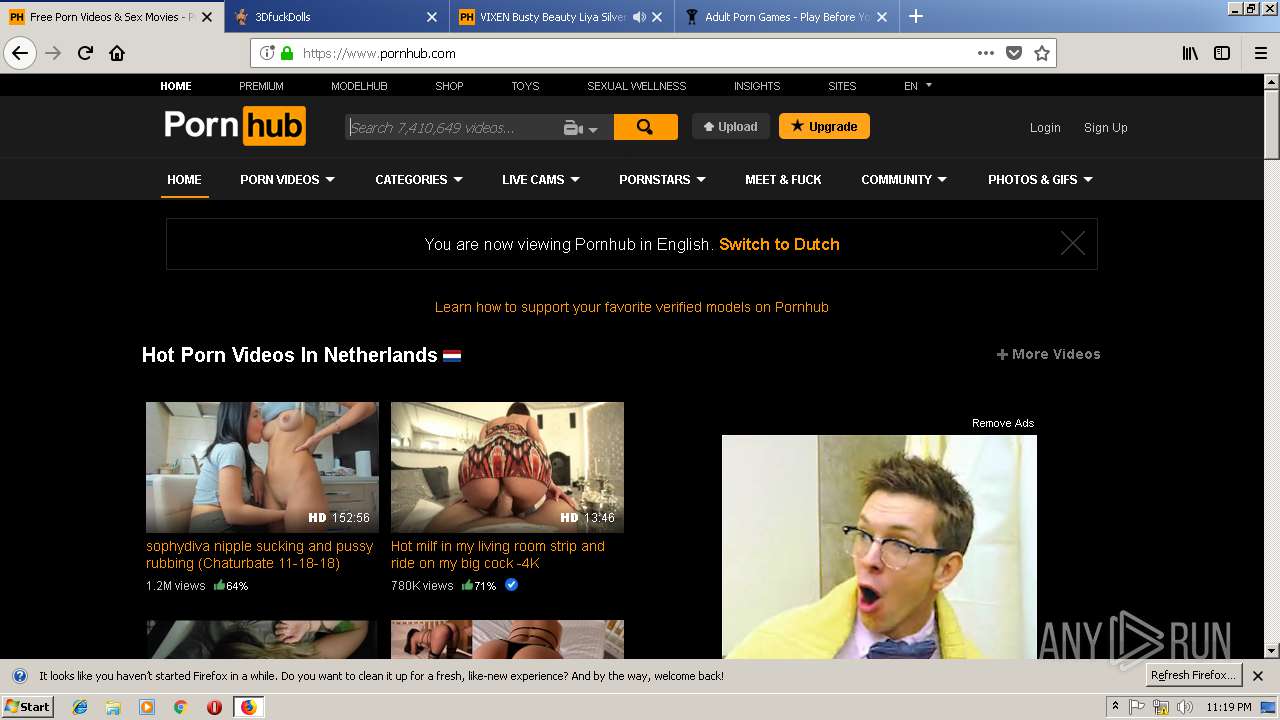Screen dimensions: 1280x720
Task: Launch Windows Media Player from taskbar
Action: [x=147, y=707]
